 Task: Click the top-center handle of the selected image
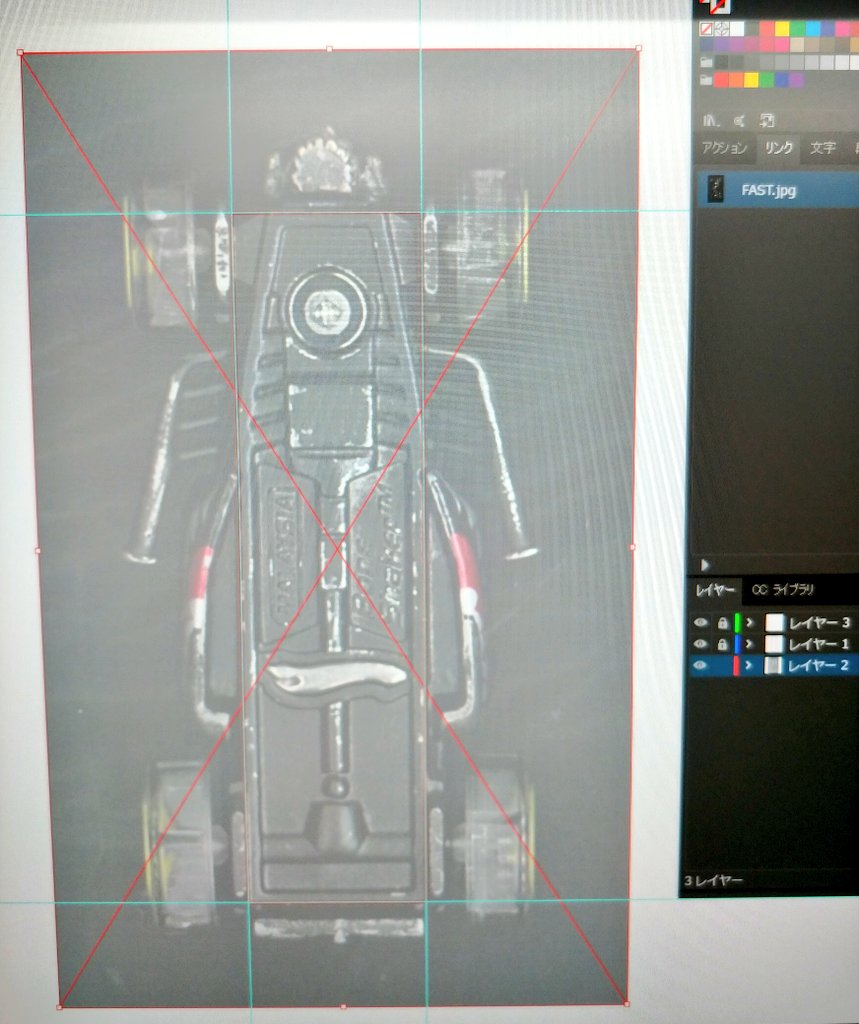(329, 49)
